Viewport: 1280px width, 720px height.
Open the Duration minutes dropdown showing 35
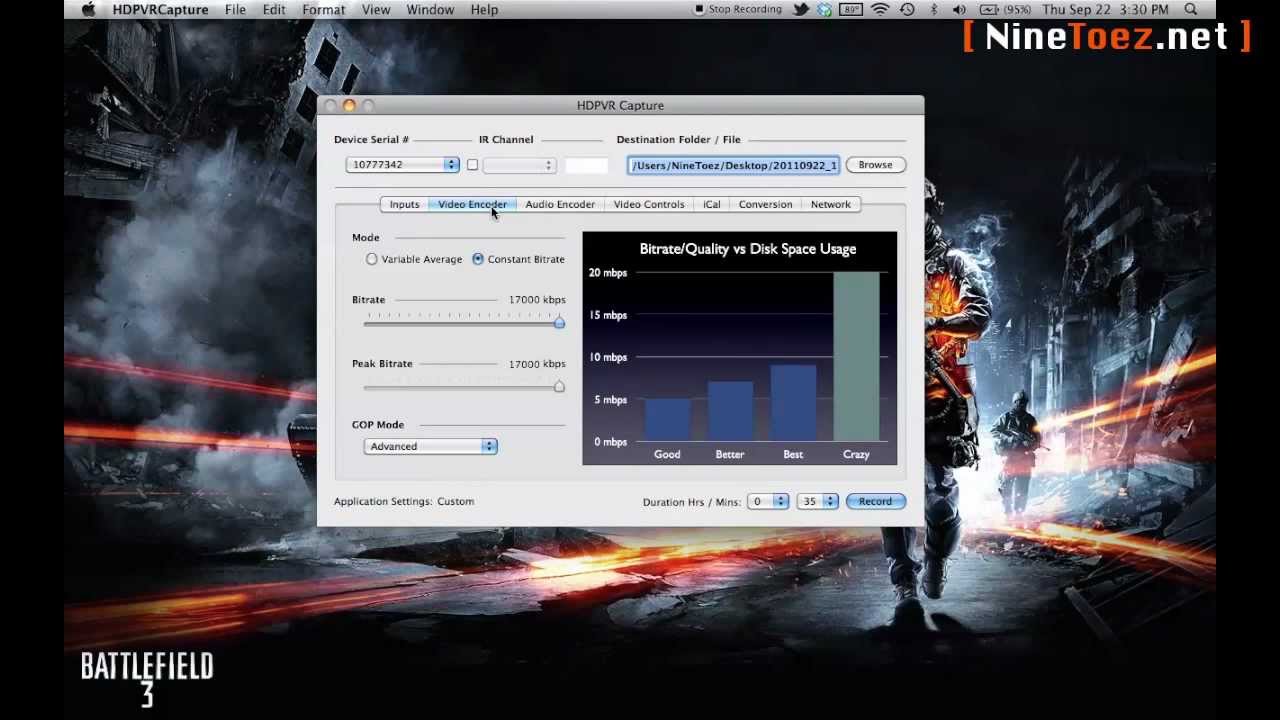pos(818,501)
